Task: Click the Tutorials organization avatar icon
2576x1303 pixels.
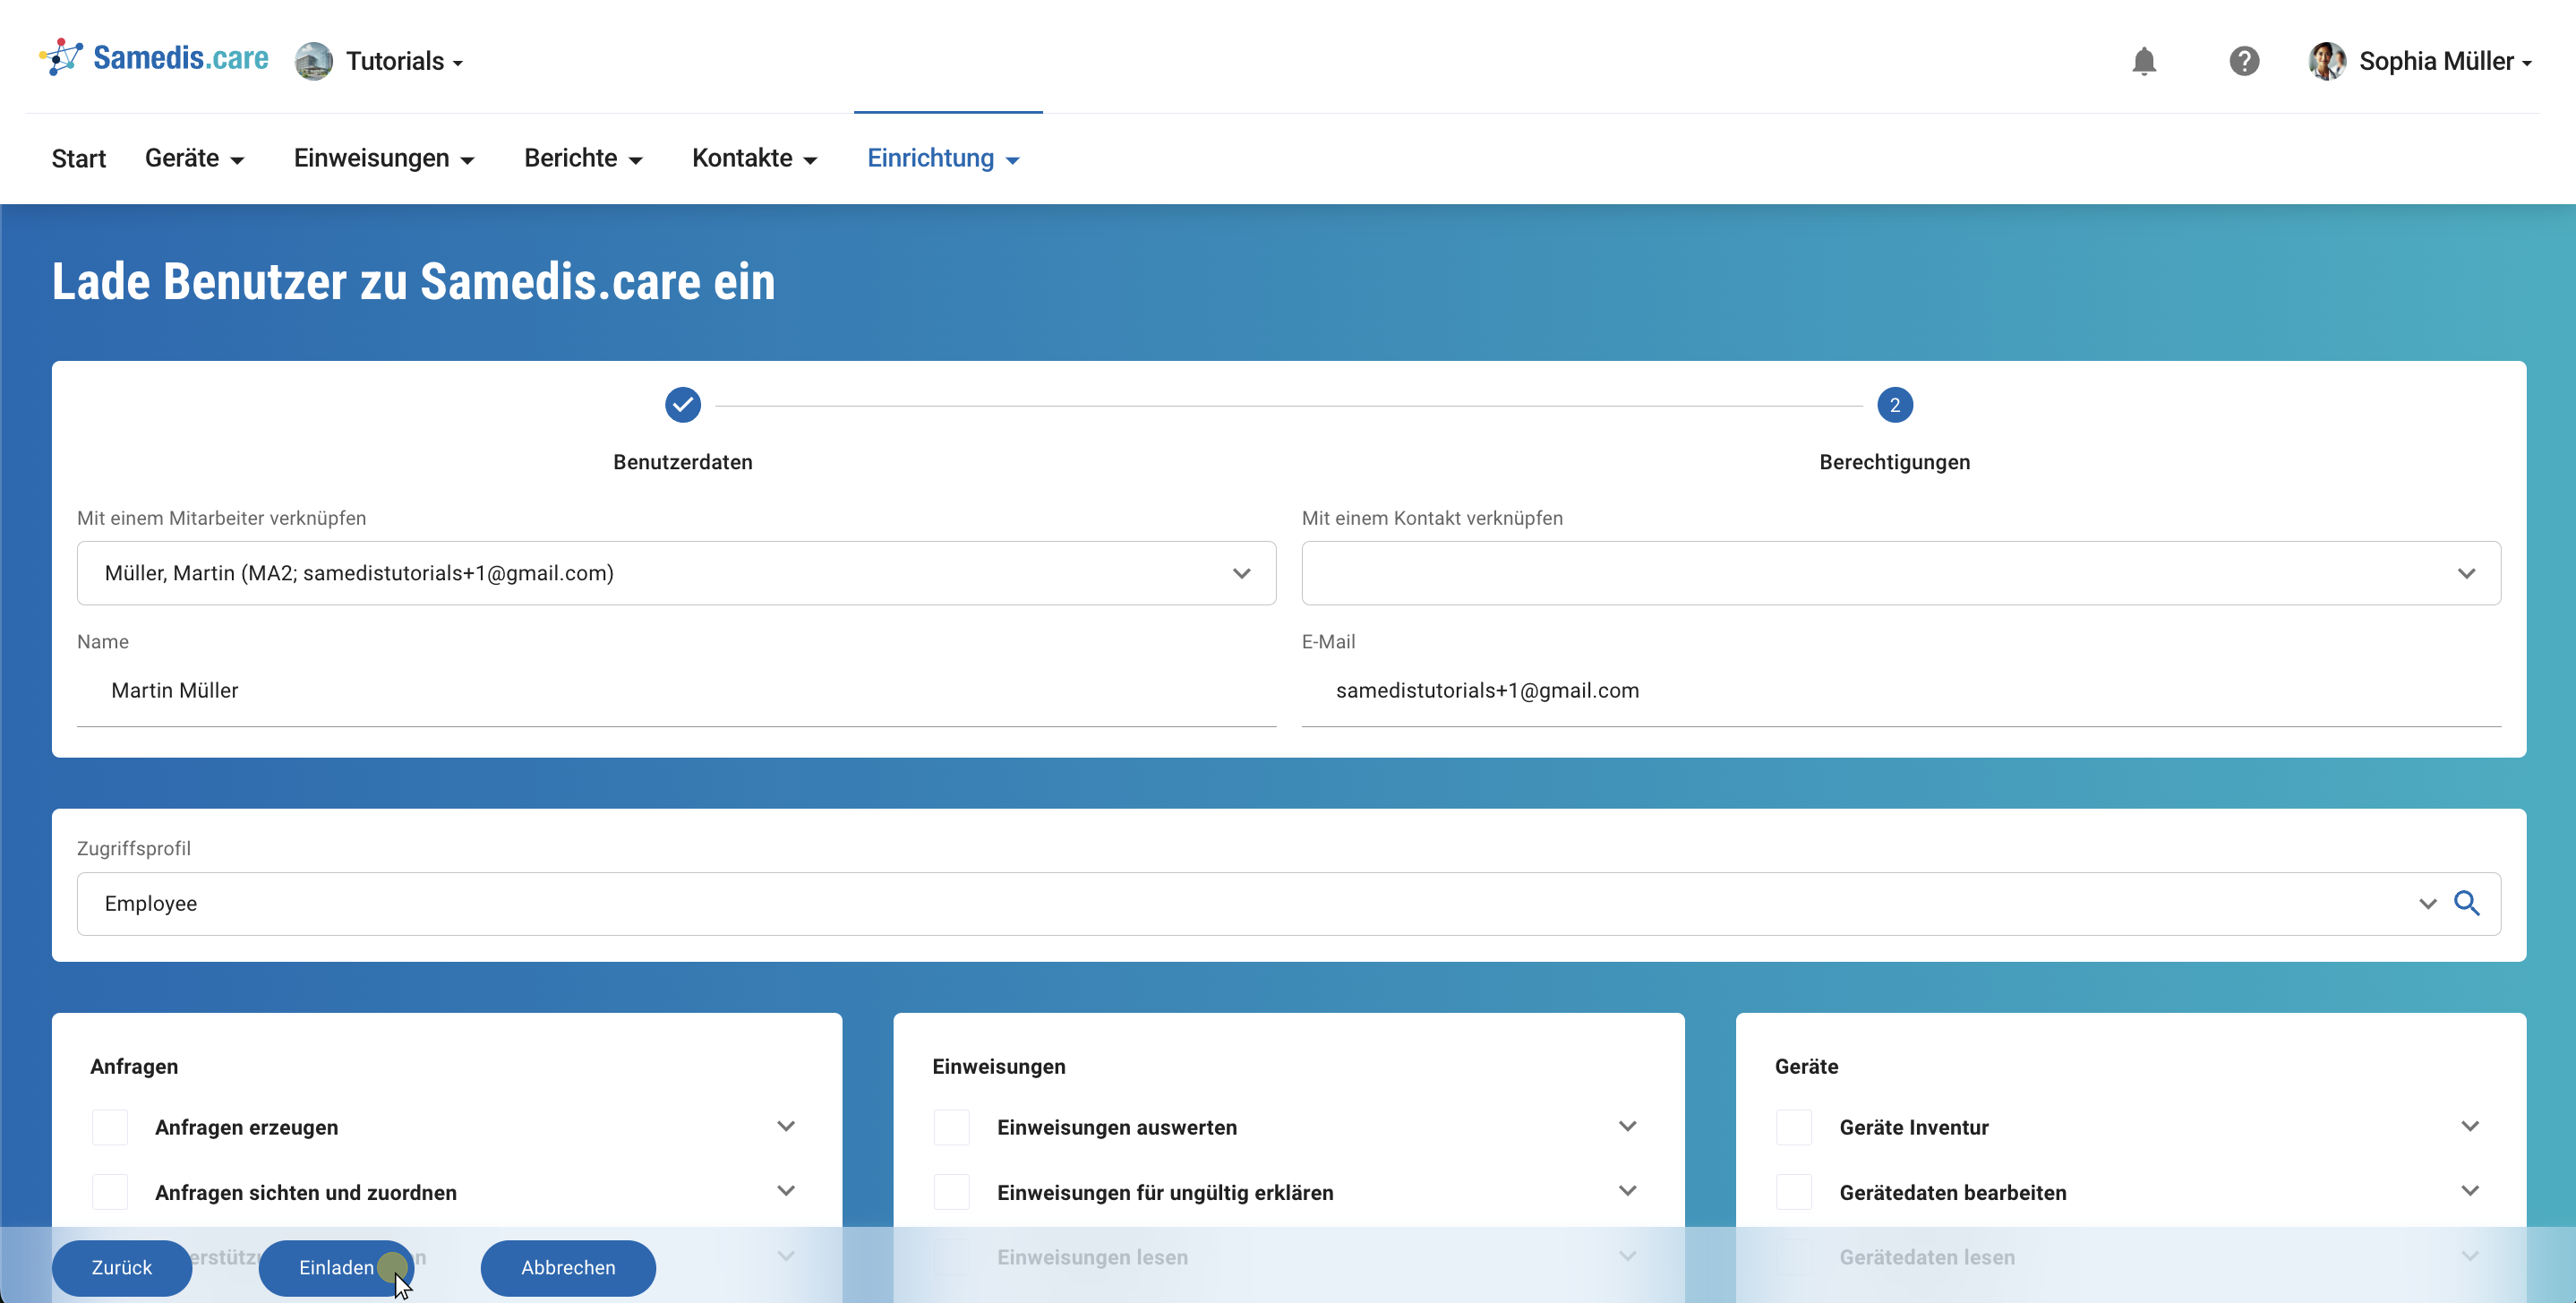Action: click(x=314, y=61)
